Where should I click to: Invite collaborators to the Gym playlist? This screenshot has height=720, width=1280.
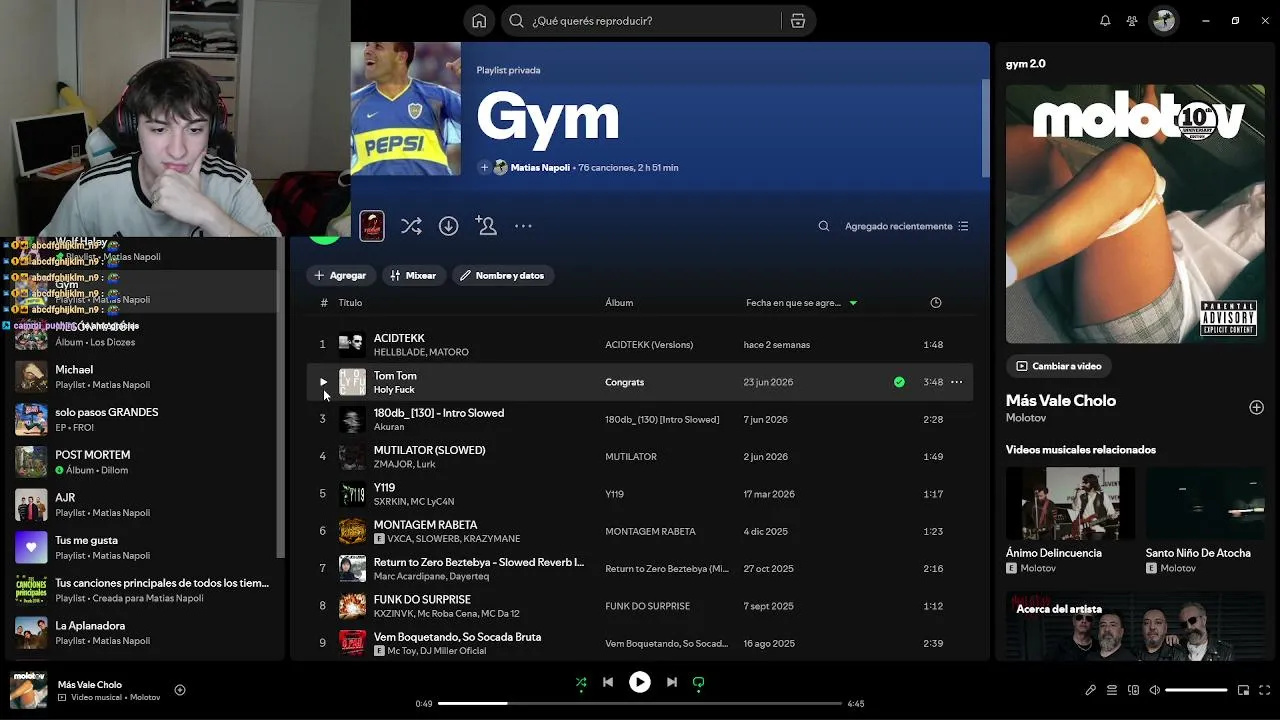tap(487, 227)
